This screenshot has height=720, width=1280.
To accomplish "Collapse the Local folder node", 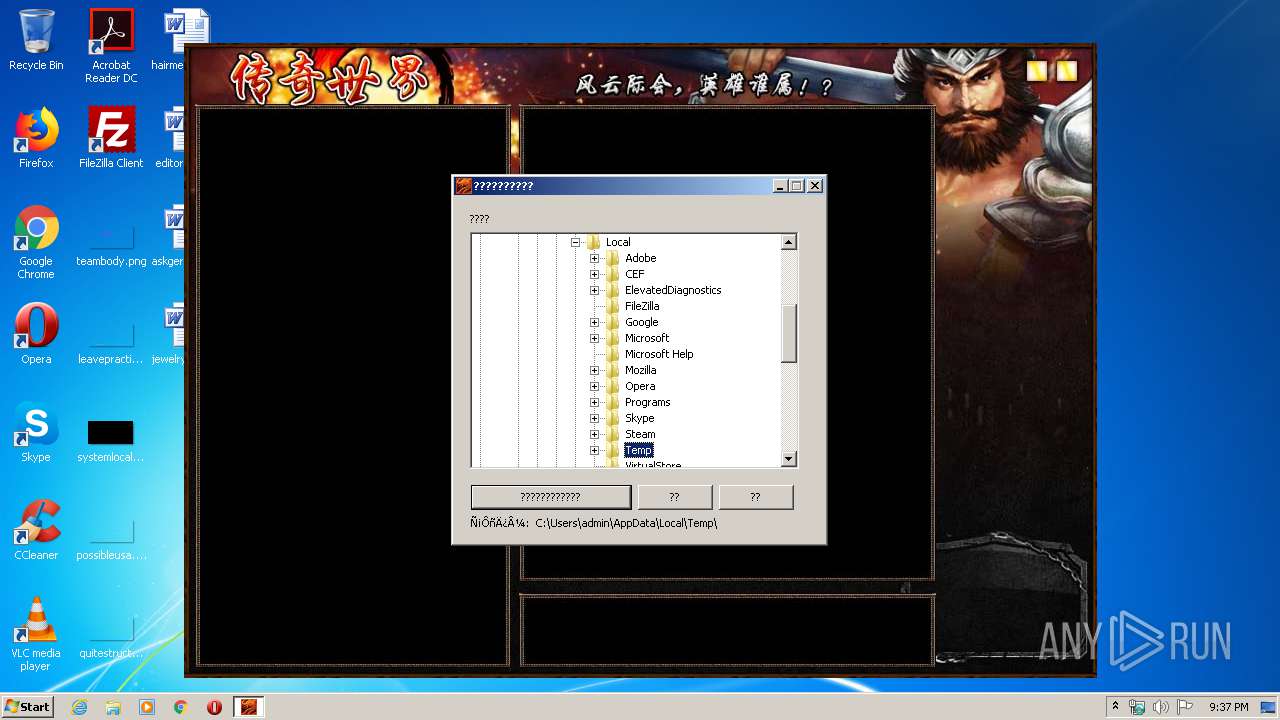I will click(575, 242).
